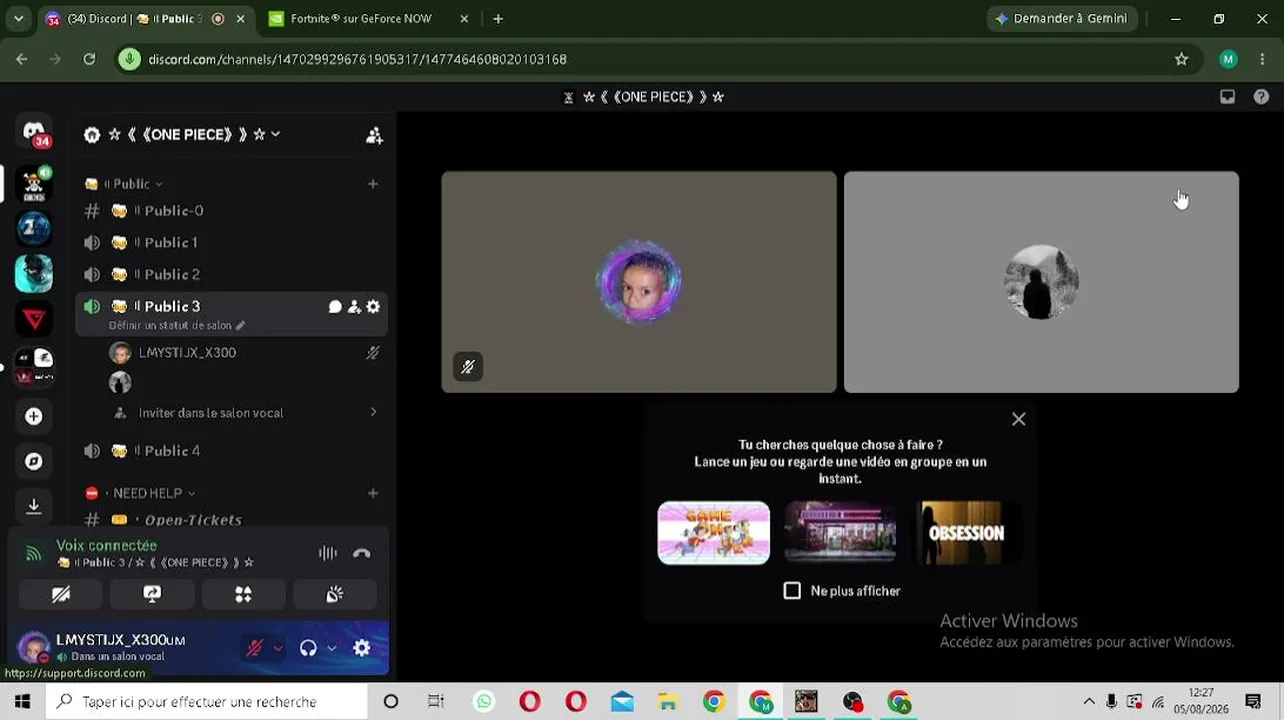Viewport: 1284px width, 720px height.
Task: Open the red V logo server
Action: click(34, 320)
